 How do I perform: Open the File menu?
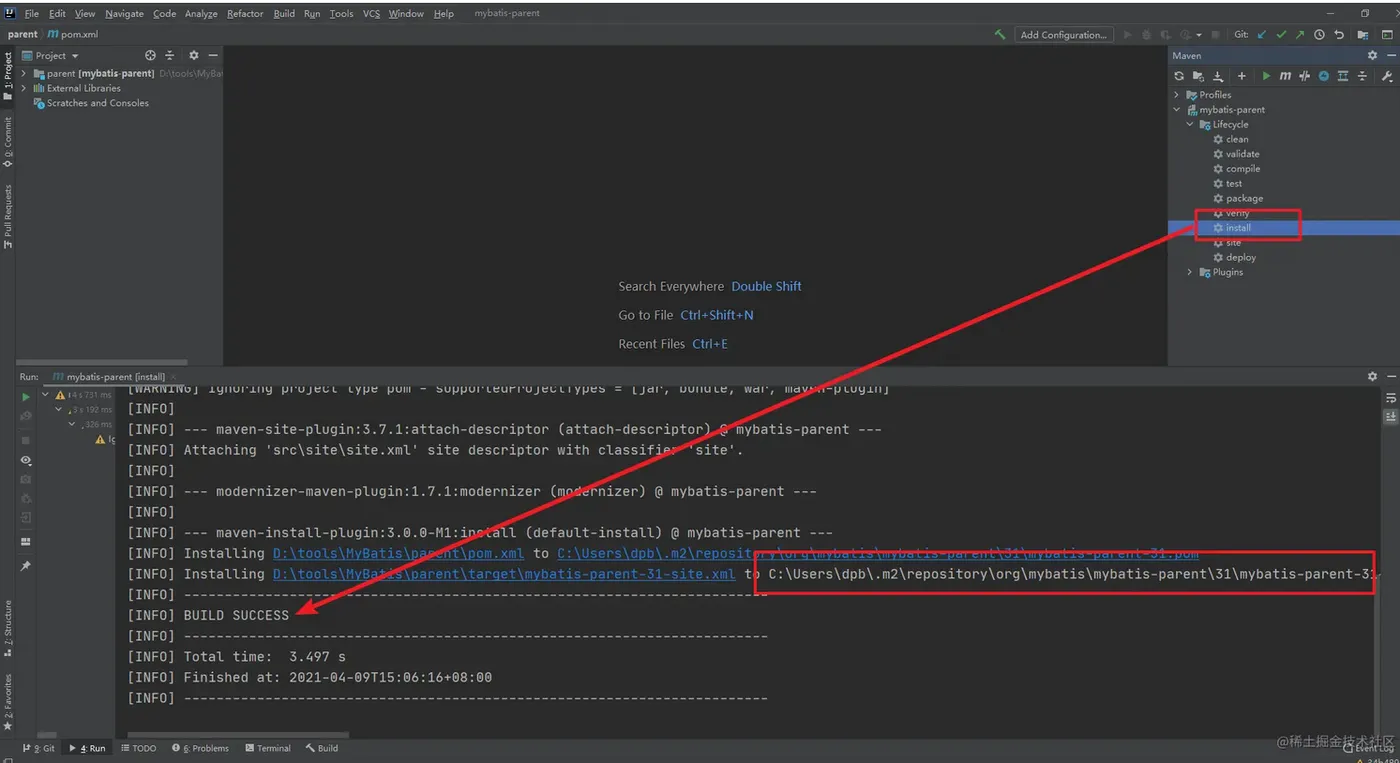[x=31, y=14]
